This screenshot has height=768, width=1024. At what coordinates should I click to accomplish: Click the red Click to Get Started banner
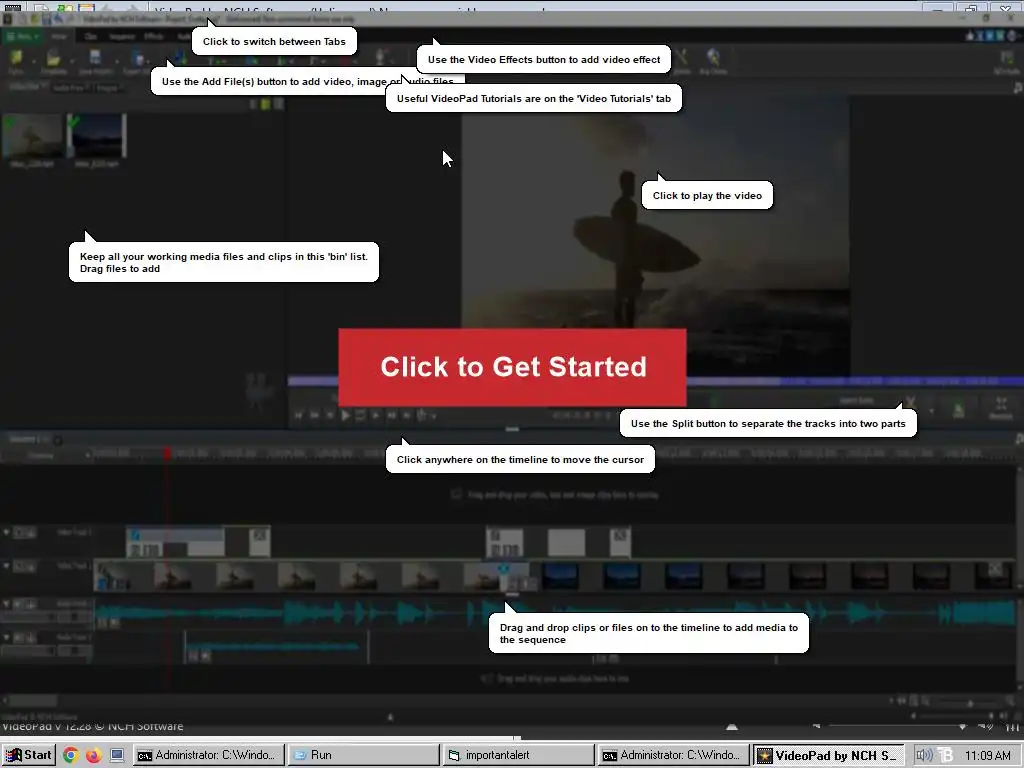coord(512,367)
